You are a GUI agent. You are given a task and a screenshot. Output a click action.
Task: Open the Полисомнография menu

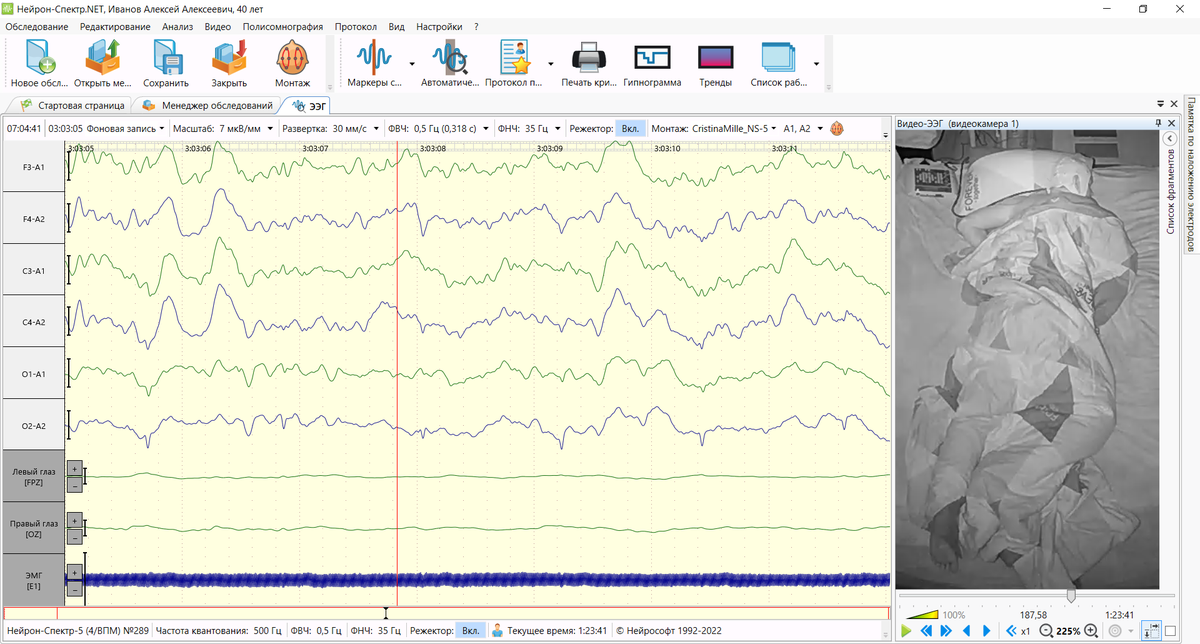click(x=283, y=27)
